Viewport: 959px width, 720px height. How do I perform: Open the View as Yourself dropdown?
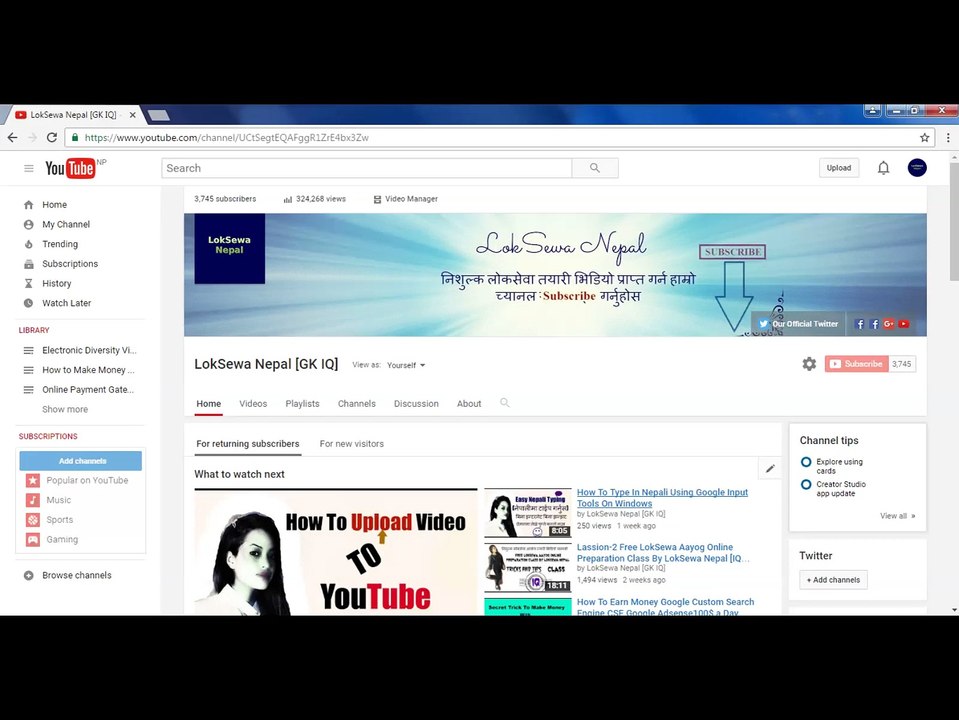point(405,365)
